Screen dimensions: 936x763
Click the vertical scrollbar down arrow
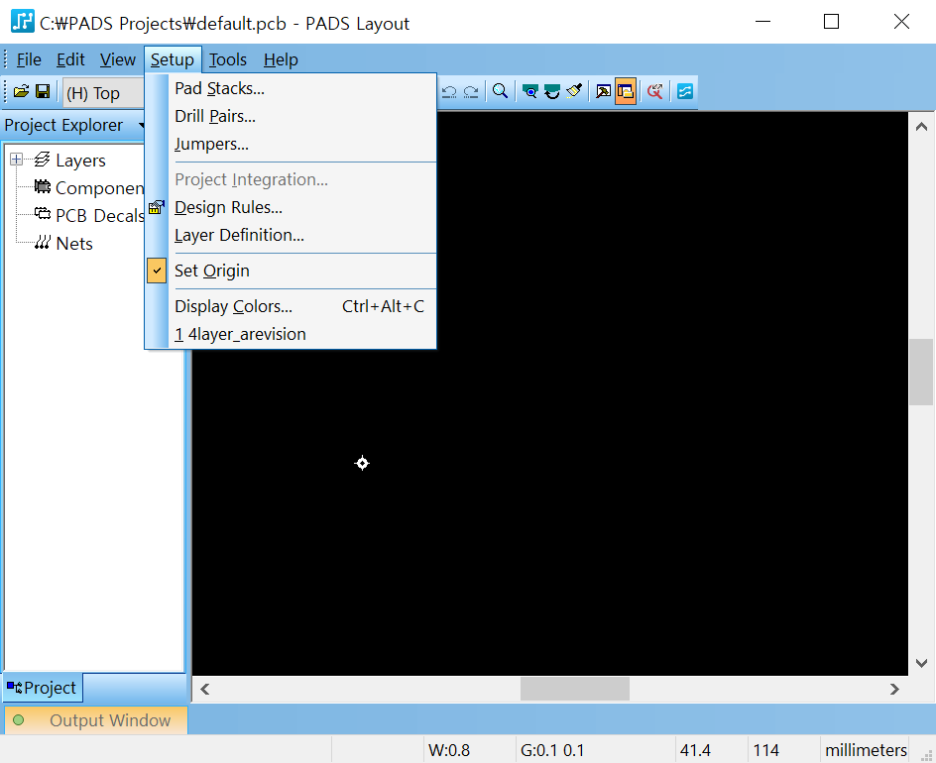pyautogui.click(x=921, y=663)
